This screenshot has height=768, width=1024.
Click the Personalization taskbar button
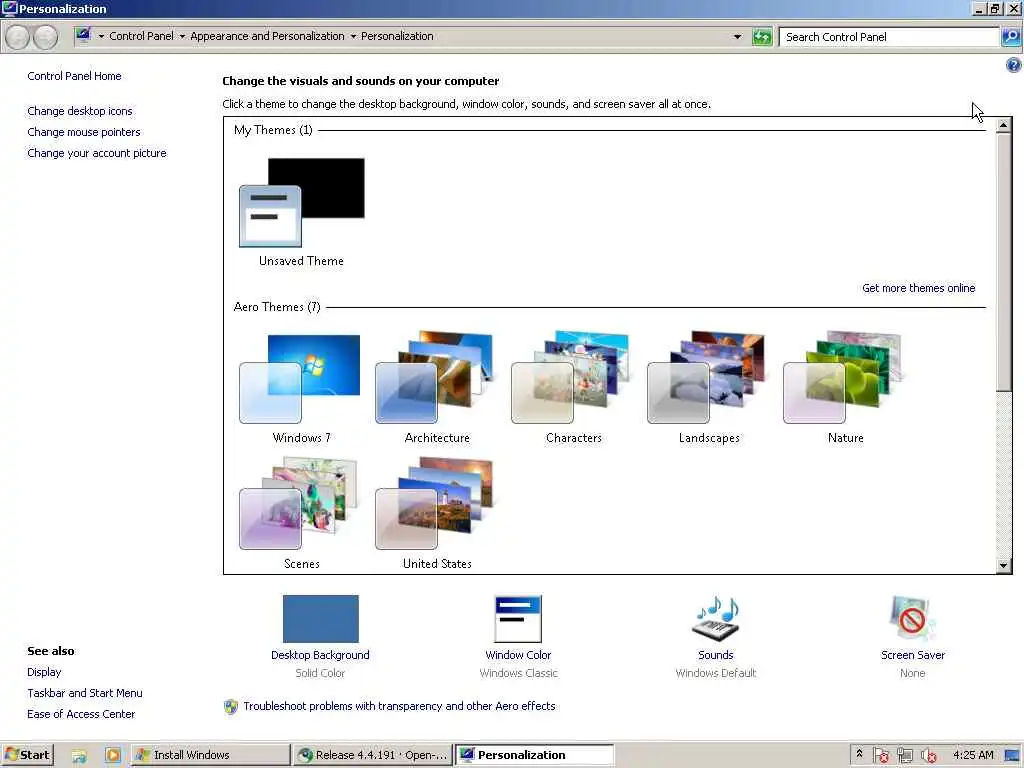point(534,756)
